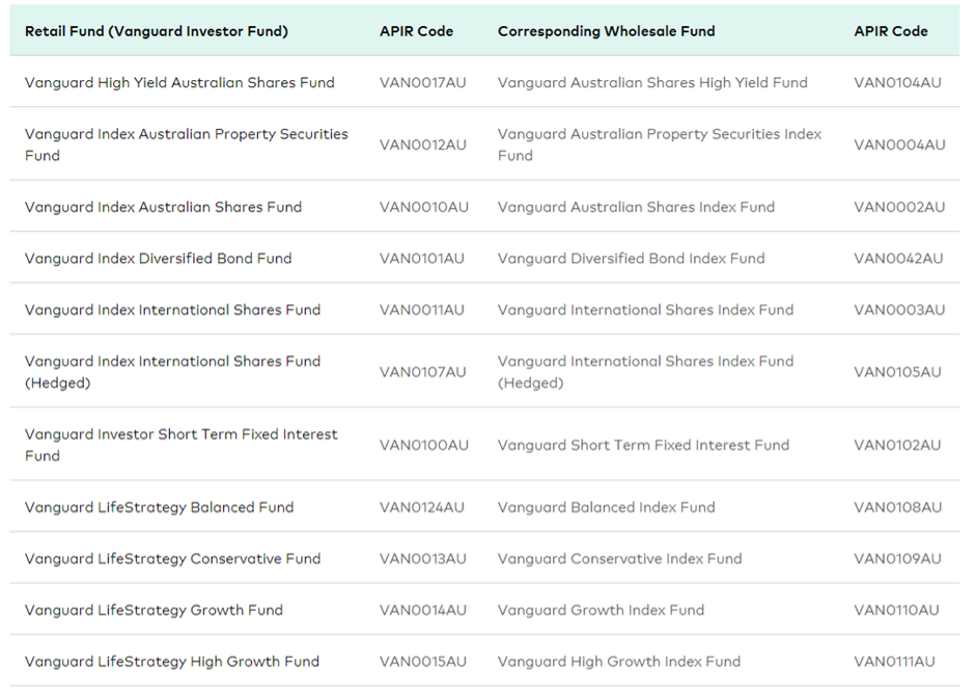Select 'Vanguard High Yield Australian Shares Fund' cell
The width and height of the screenshot is (979, 693).
[180, 82]
